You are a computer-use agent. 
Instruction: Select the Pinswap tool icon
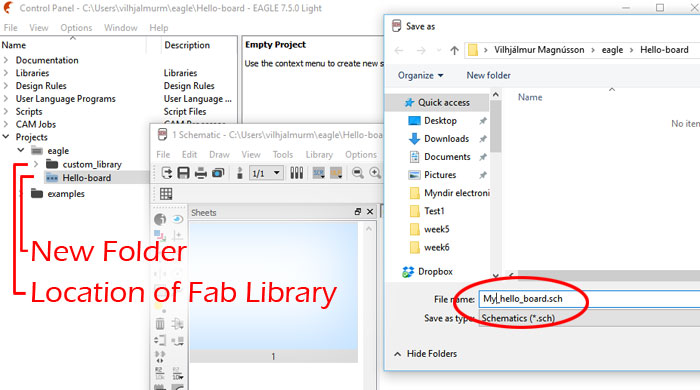click(160, 340)
